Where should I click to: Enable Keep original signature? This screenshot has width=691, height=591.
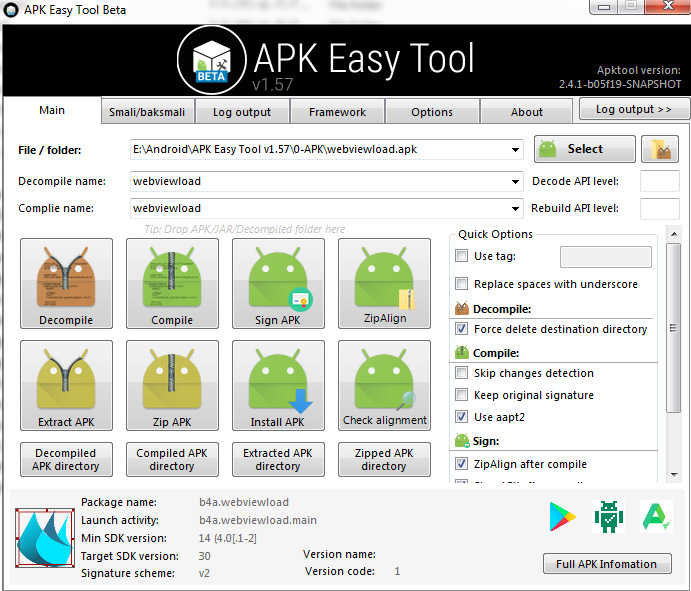(461, 394)
